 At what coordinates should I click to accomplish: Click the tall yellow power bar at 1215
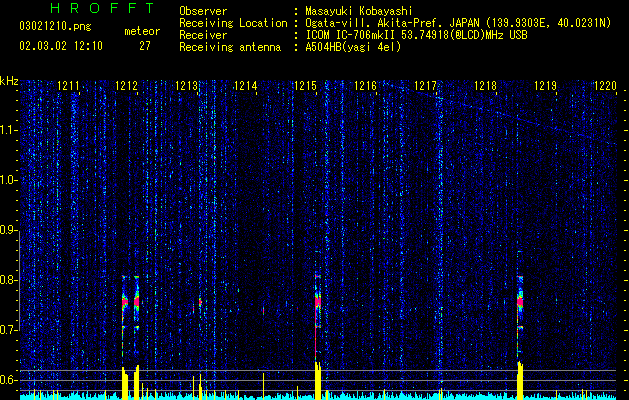318,380
